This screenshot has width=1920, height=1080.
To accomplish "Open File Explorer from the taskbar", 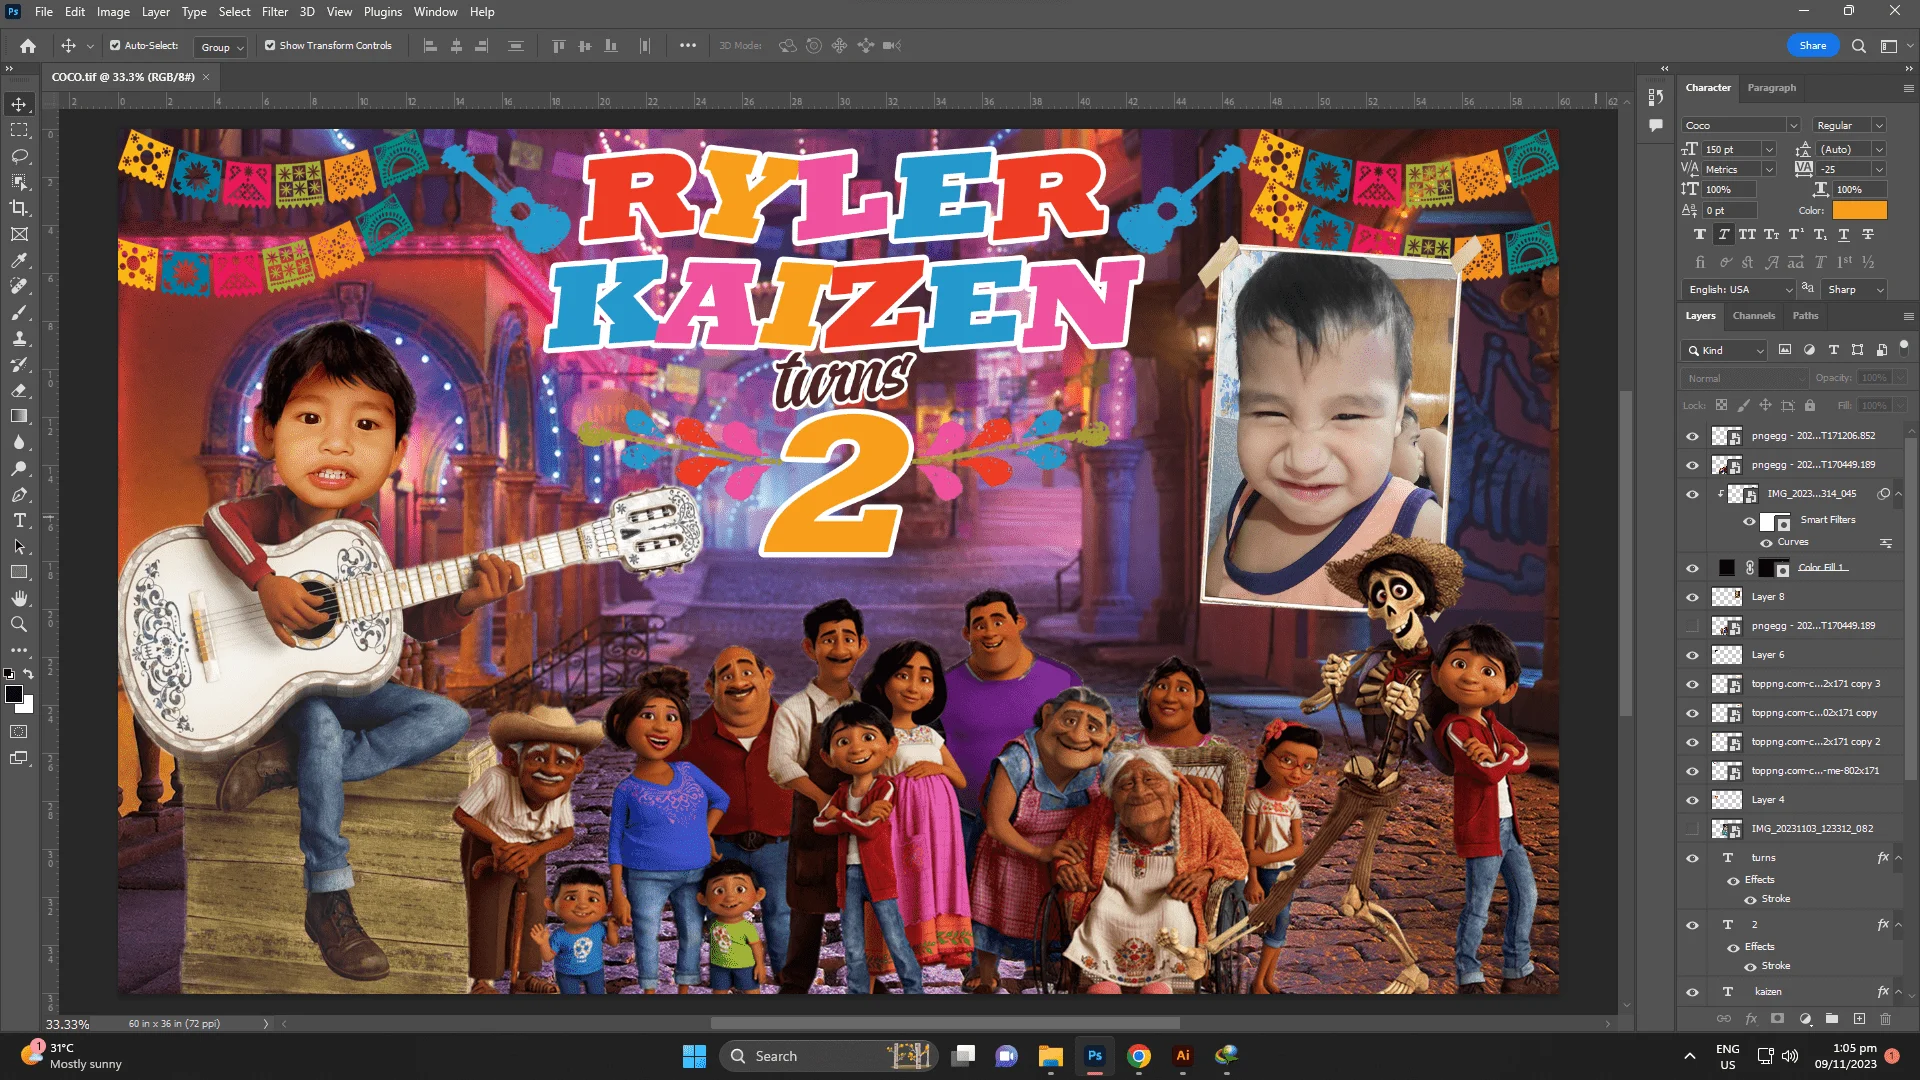I will (x=1050, y=1056).
